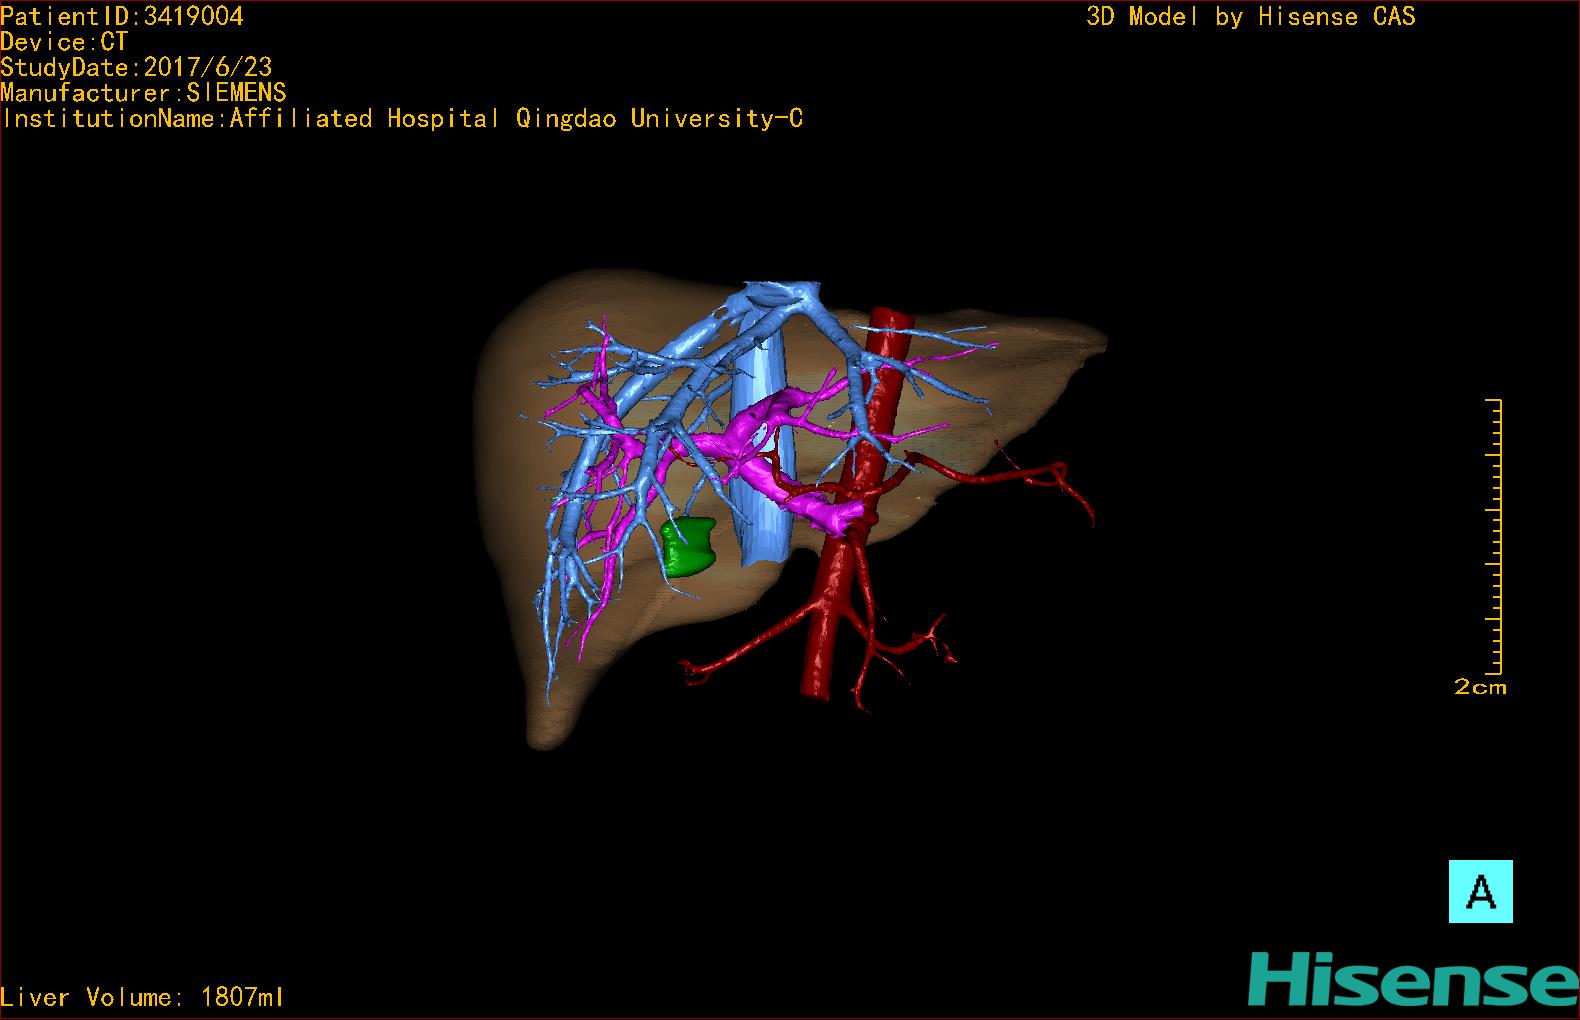Screen dimensions: 1580x1020
Task: Click the InstitutionName Affiliated Hospital Qingdao University text
Action: pos(402,119)
